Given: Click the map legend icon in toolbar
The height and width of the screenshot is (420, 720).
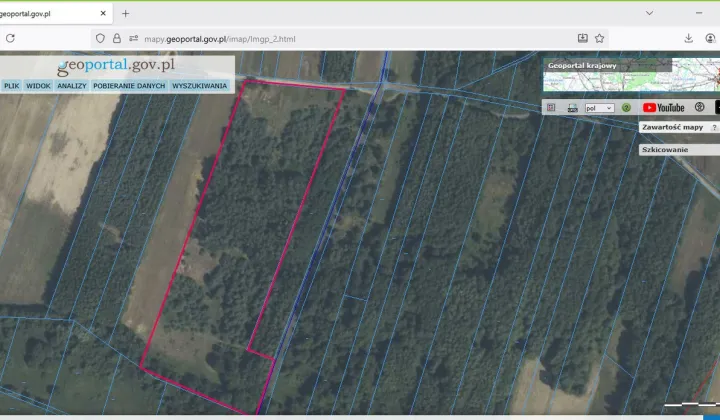Looking at the screenshot, I should pyautogui.click(x=551, y=107).
